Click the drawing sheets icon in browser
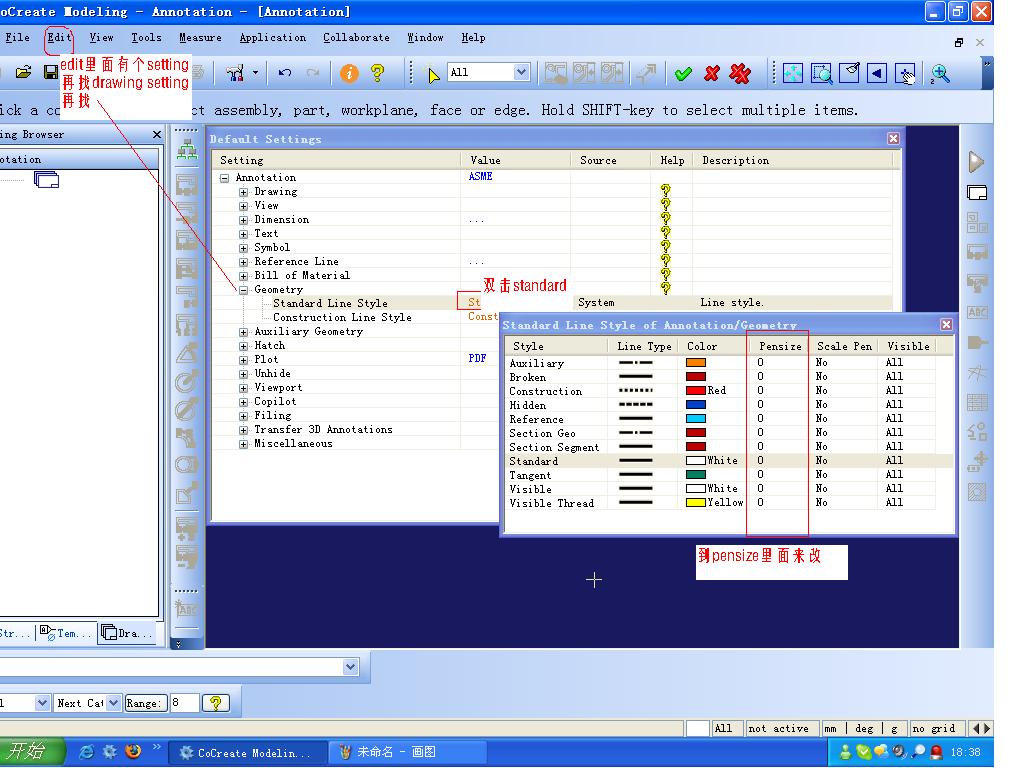This screenshot has width=1024, height=768. pyautogui.click(x=46, y=179)
